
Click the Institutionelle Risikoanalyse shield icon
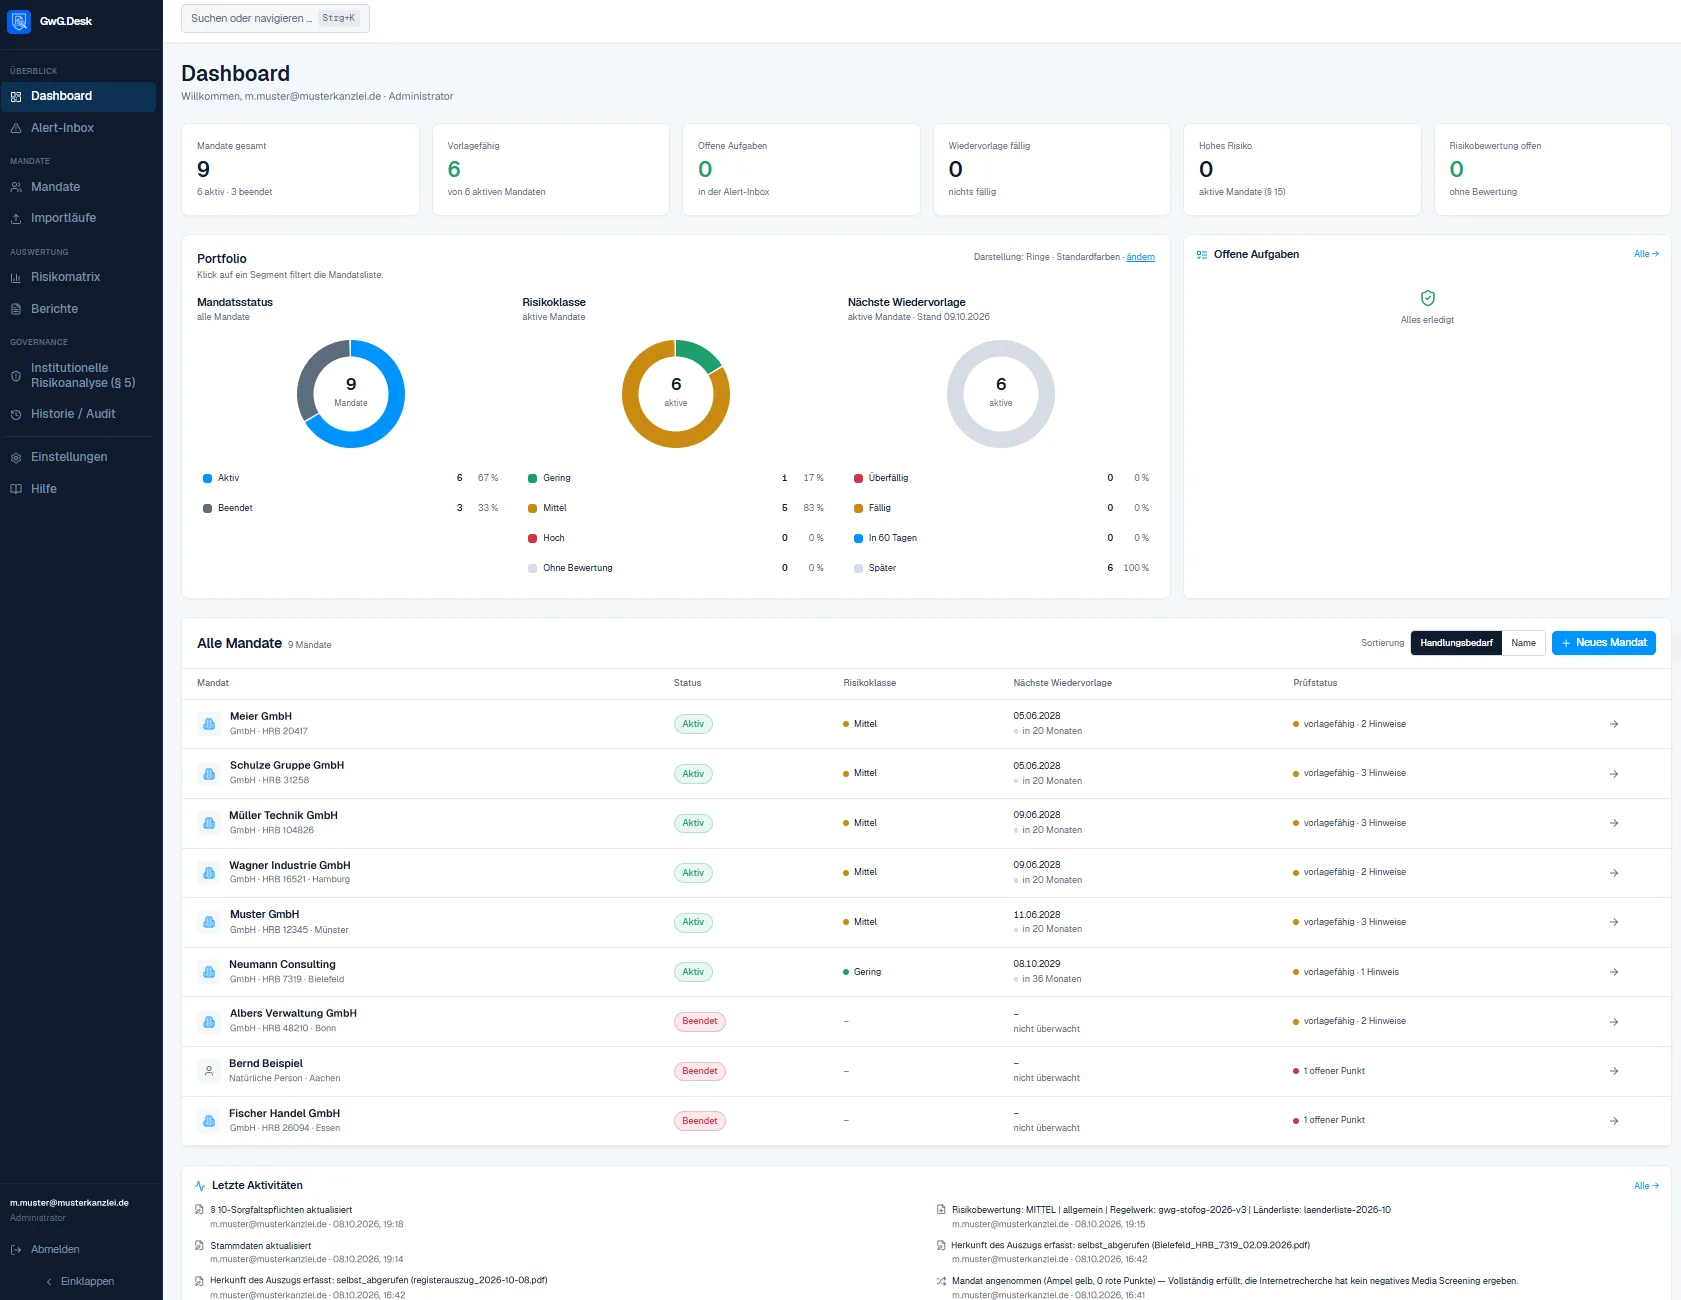[x=16, y=376]
